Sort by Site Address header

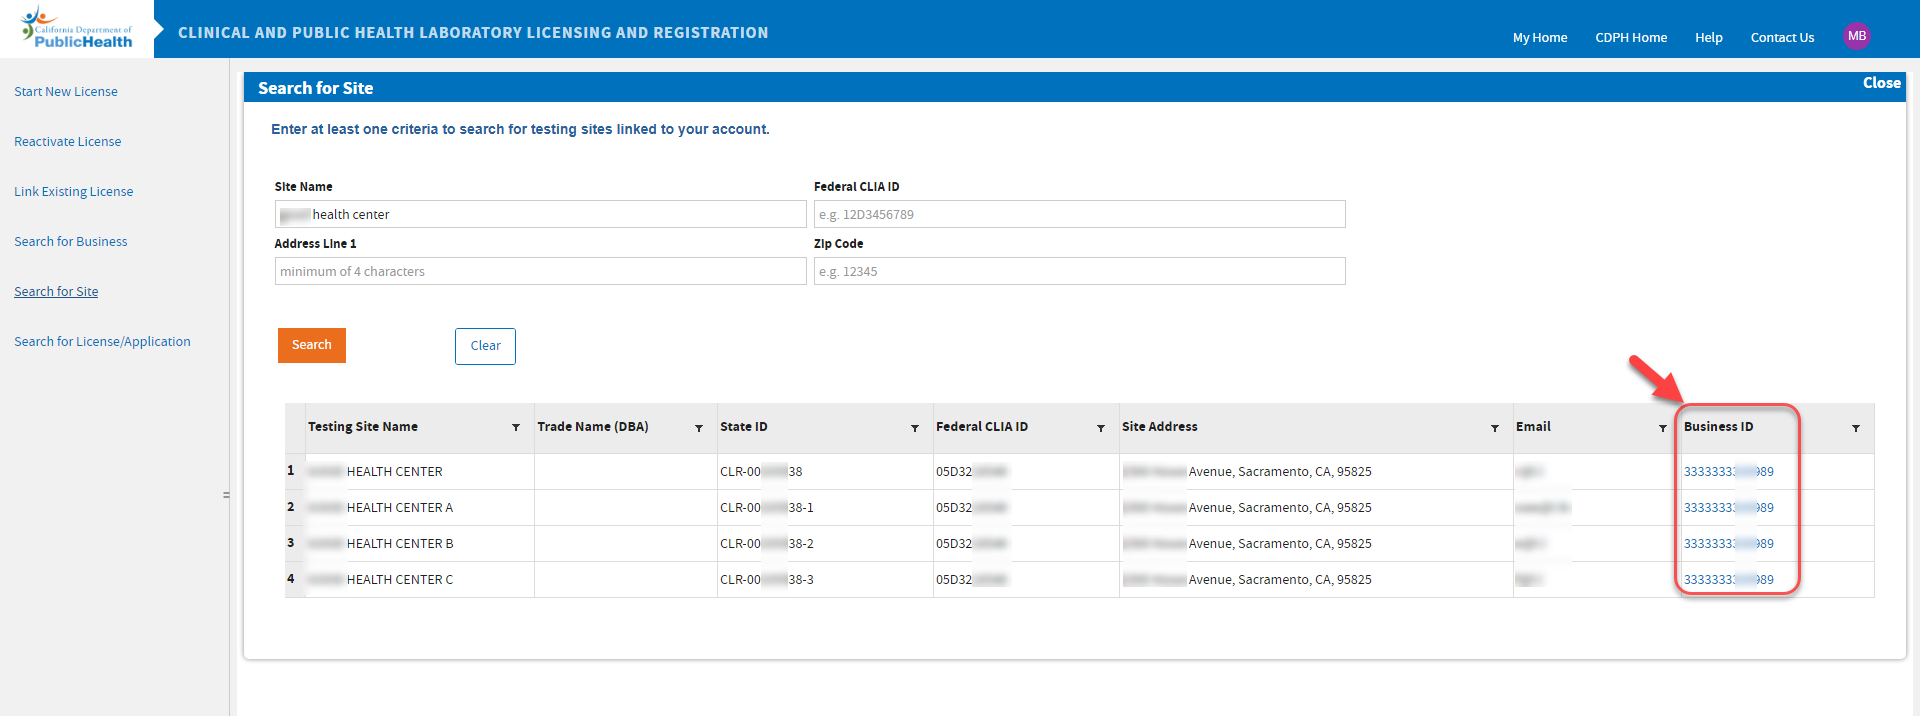tap(1160, 427)
